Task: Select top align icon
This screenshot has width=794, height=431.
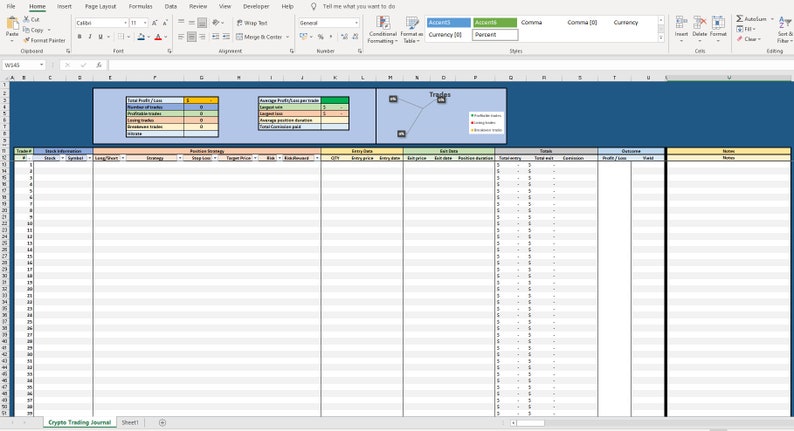Action: (x=181, y=23)
